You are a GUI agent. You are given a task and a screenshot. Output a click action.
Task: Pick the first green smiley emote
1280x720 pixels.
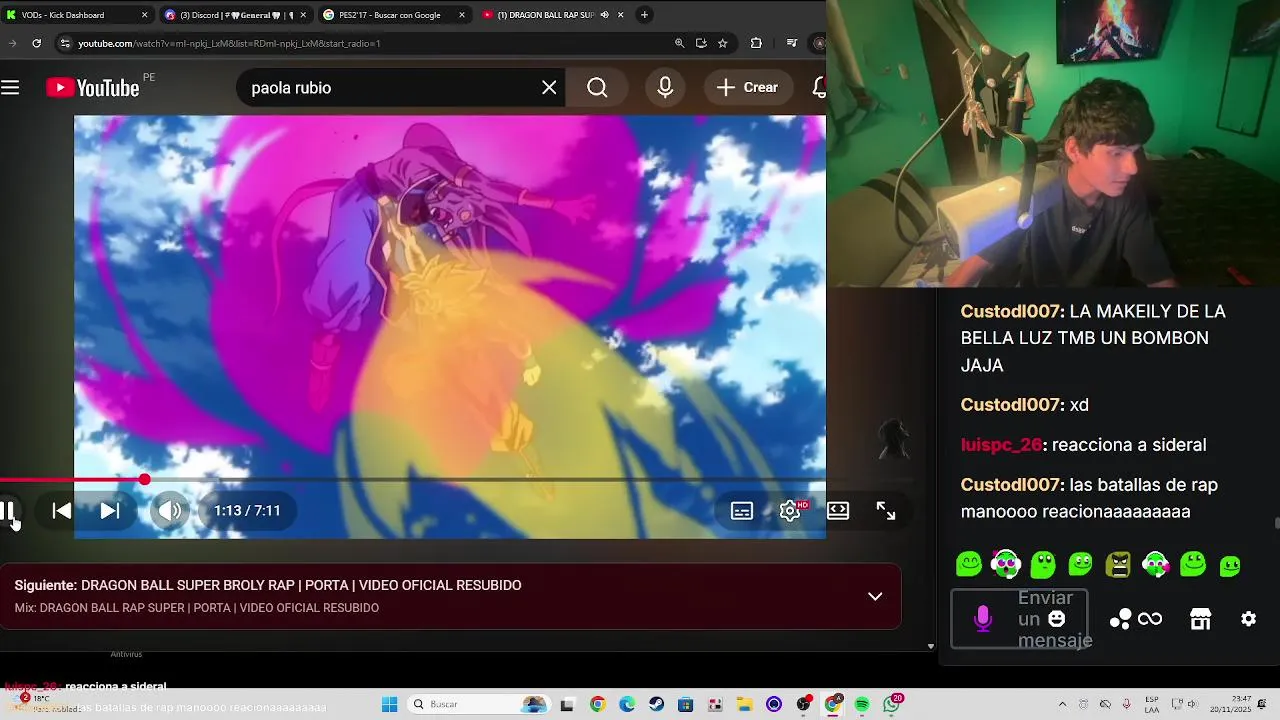point(969,564)
